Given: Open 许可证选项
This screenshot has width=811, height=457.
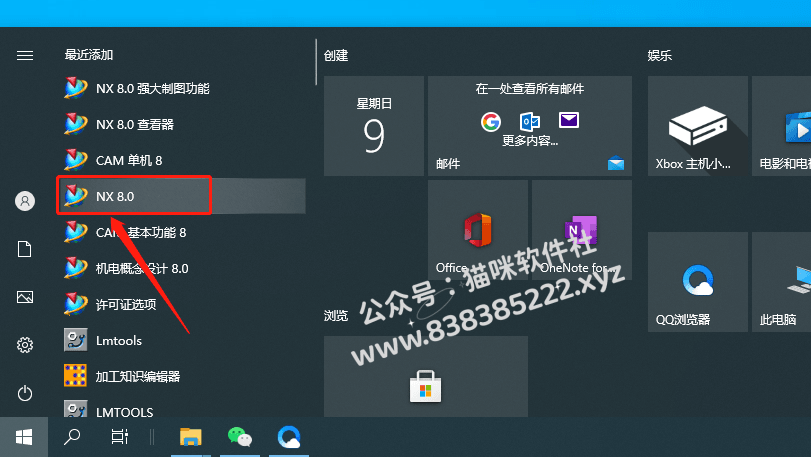Looking at the screenshot, I should (x=181, y=304).
